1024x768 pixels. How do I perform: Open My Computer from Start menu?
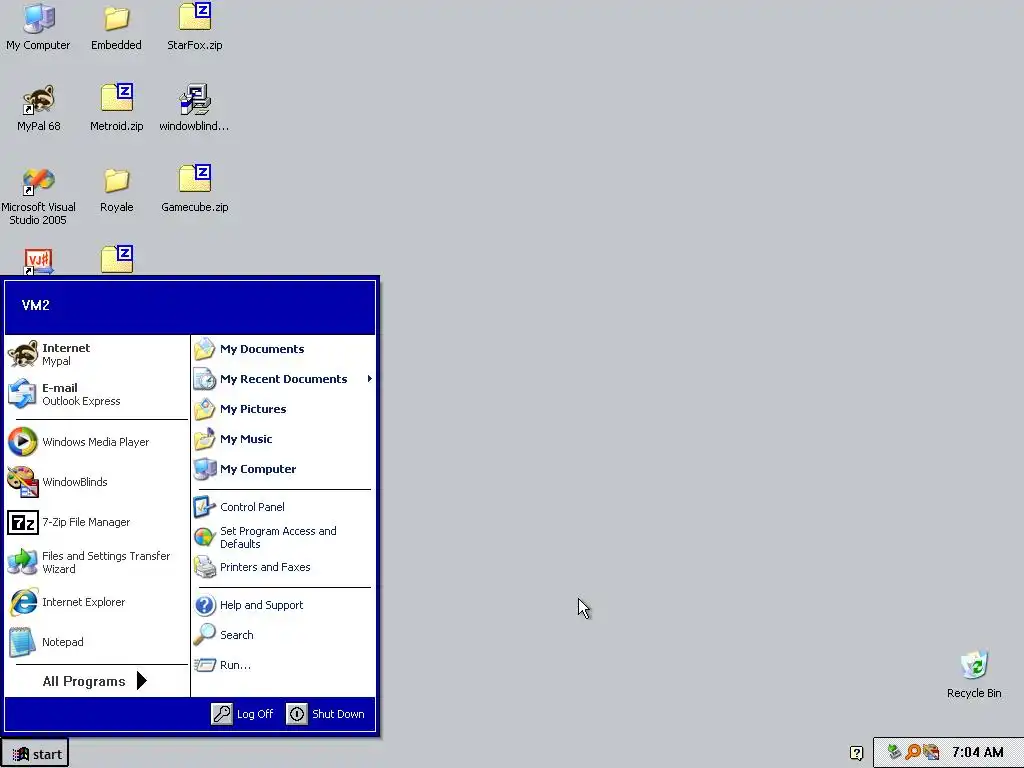pyautogui.click(x=283, y=469)
